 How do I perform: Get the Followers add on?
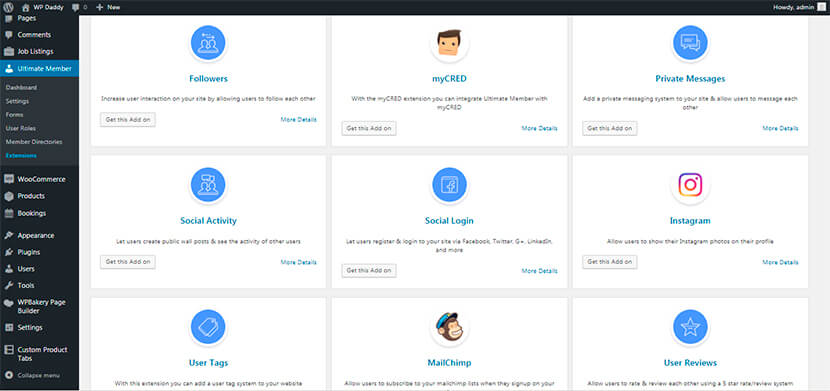(128, 120)
